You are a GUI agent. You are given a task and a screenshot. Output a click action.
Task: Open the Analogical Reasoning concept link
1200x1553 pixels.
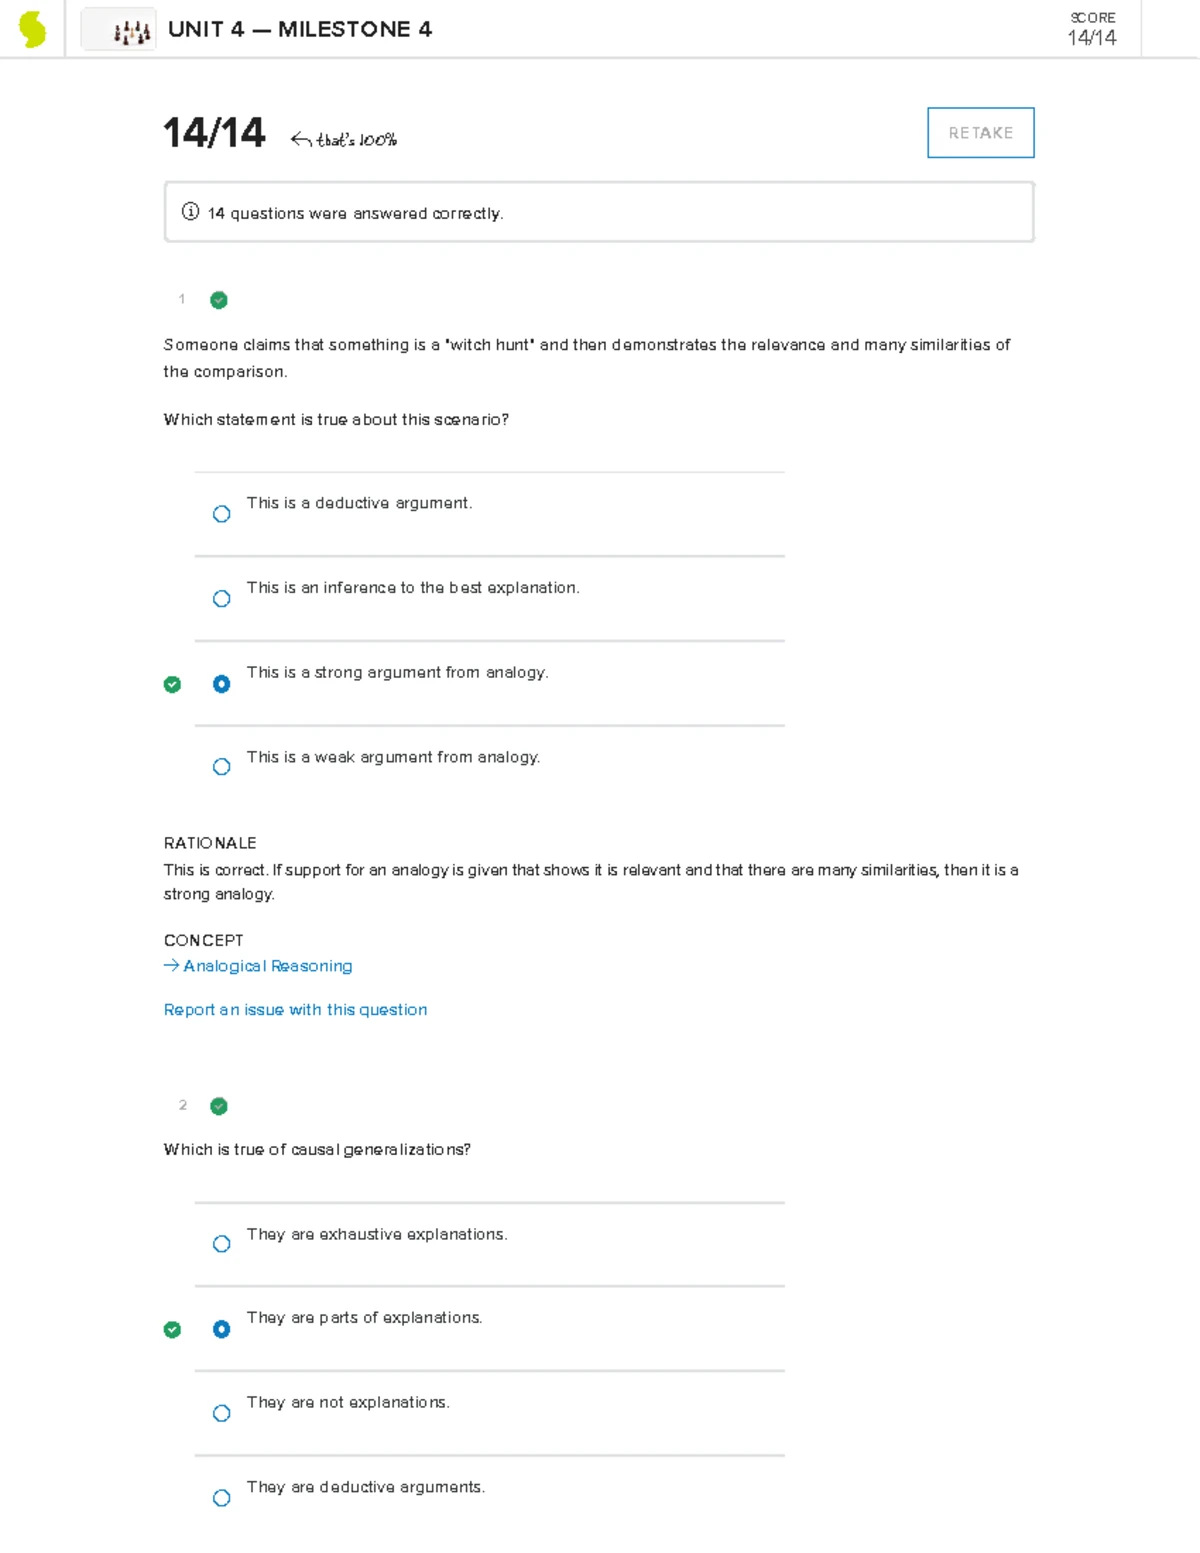coord(266,965)
